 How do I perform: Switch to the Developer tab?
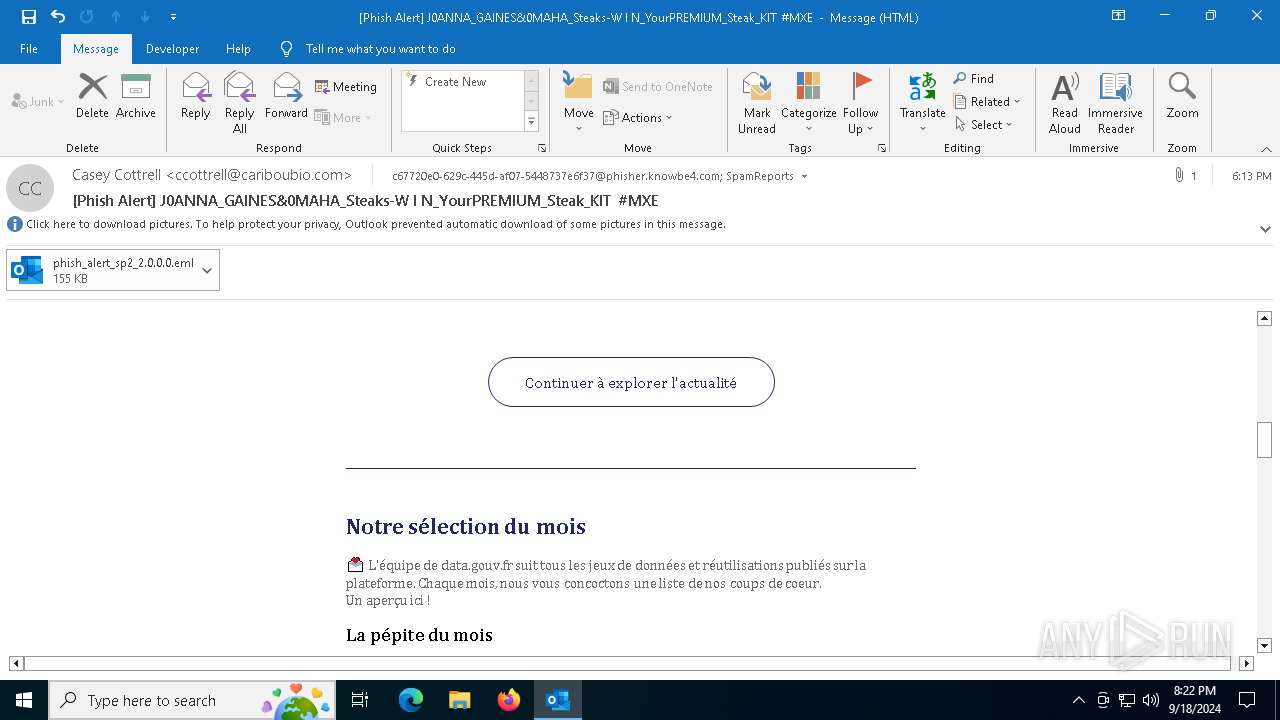pyautogui.click(x=172, y=49)
